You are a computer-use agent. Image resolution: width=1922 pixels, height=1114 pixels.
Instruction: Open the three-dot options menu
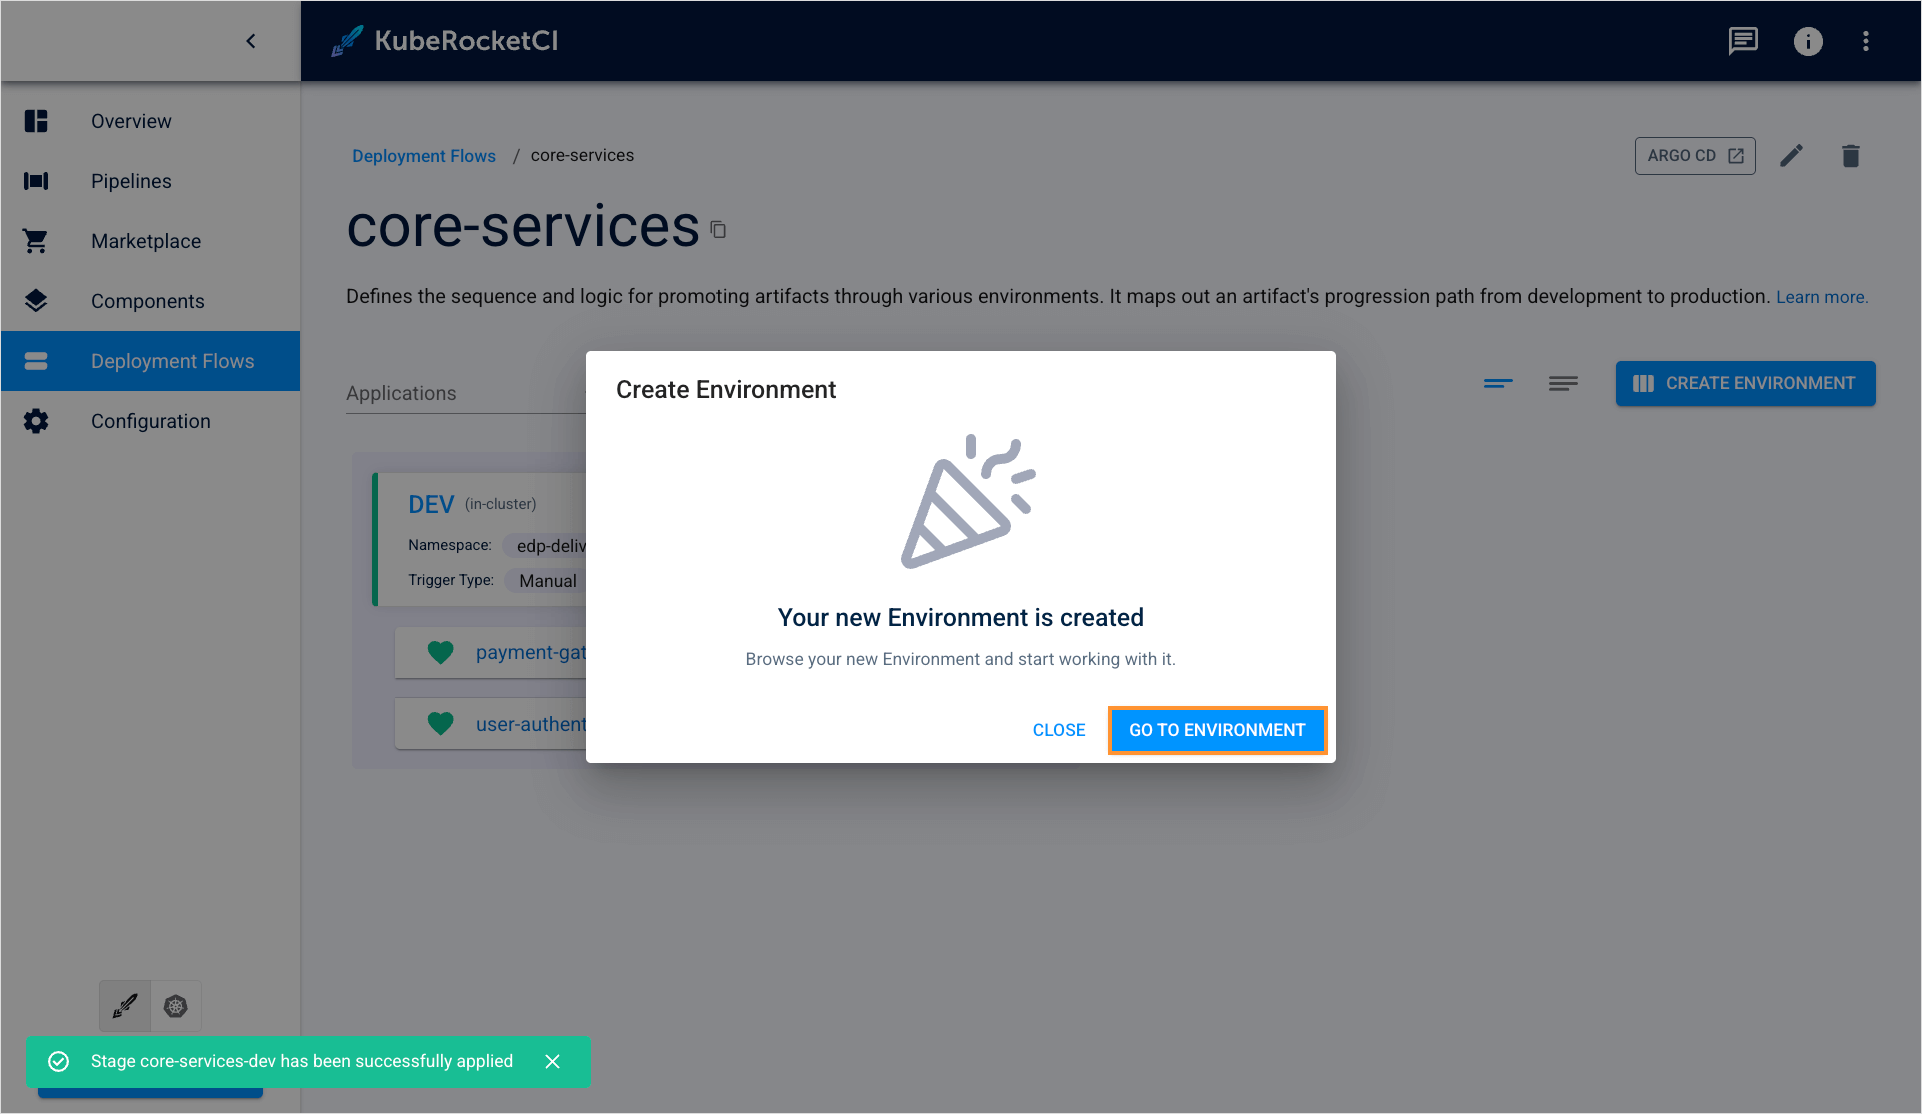(1865, 41)
